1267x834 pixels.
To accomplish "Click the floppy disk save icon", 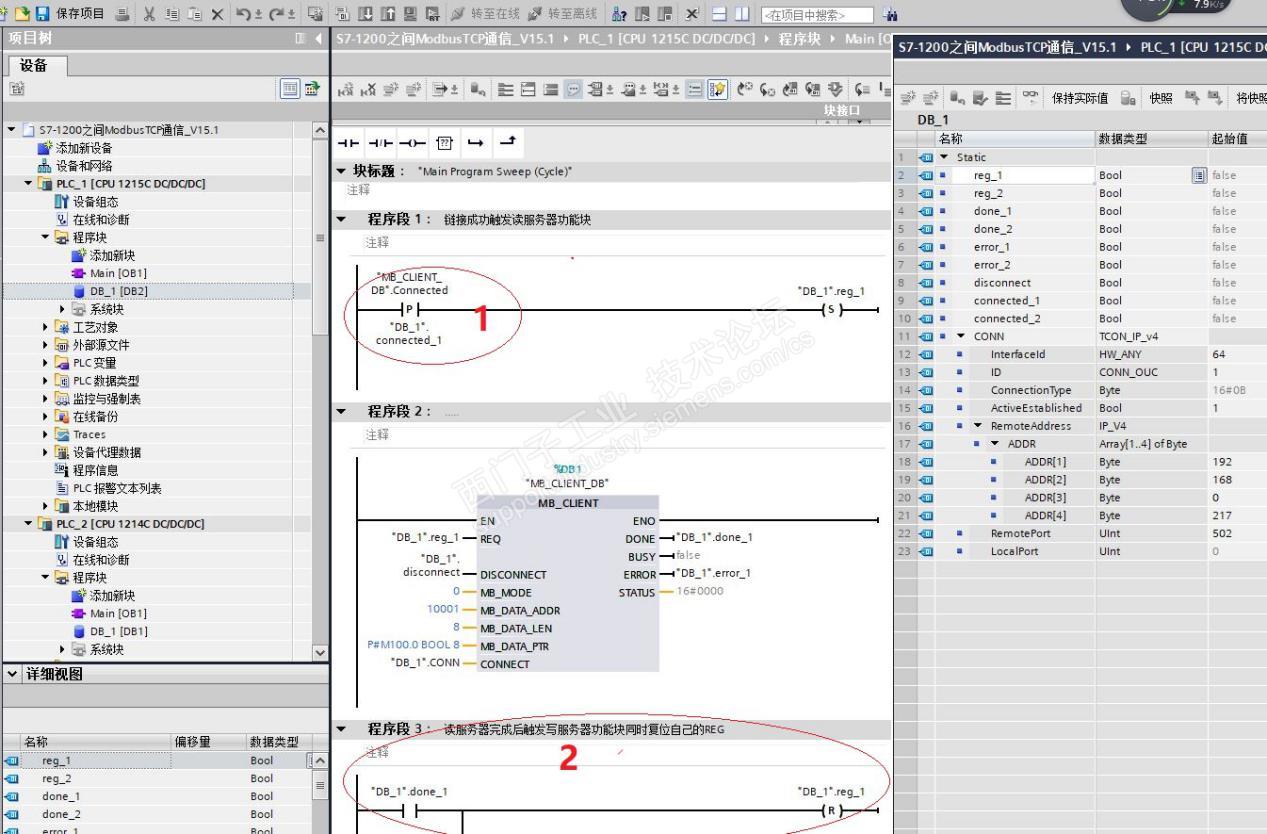I will [43, 13].
